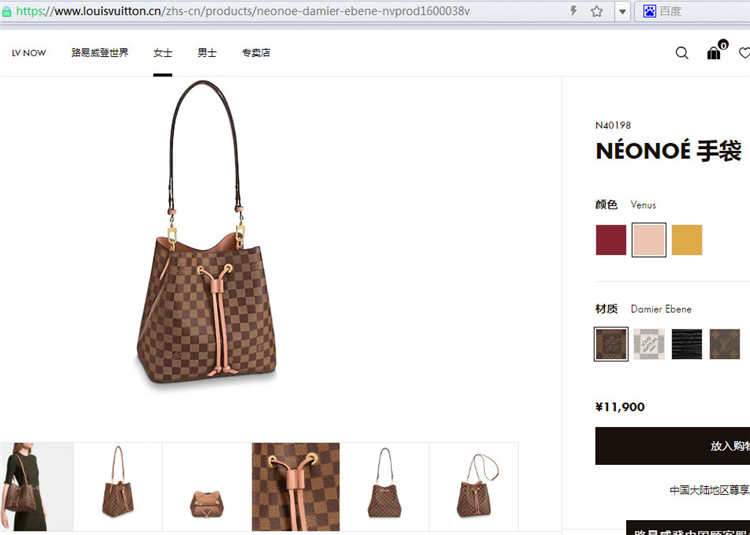The image size is (750, 535).
Task: Select Damier Ebene material swatch
Action: [611, 344]
